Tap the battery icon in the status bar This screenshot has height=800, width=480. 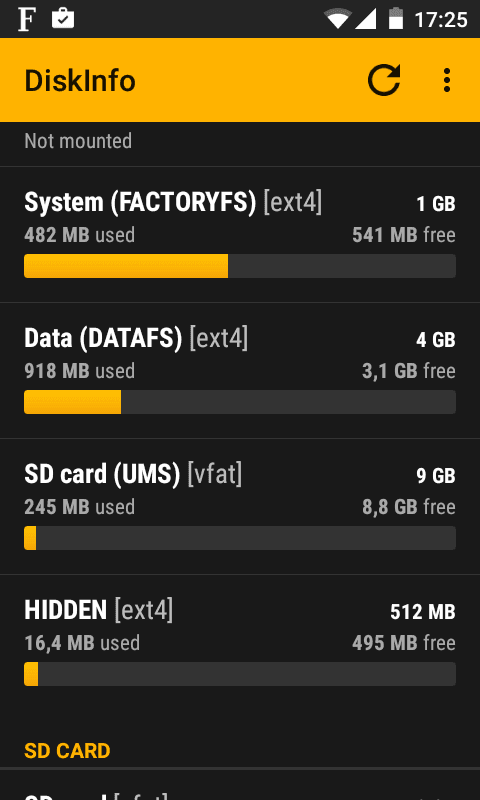click(396, 19)
